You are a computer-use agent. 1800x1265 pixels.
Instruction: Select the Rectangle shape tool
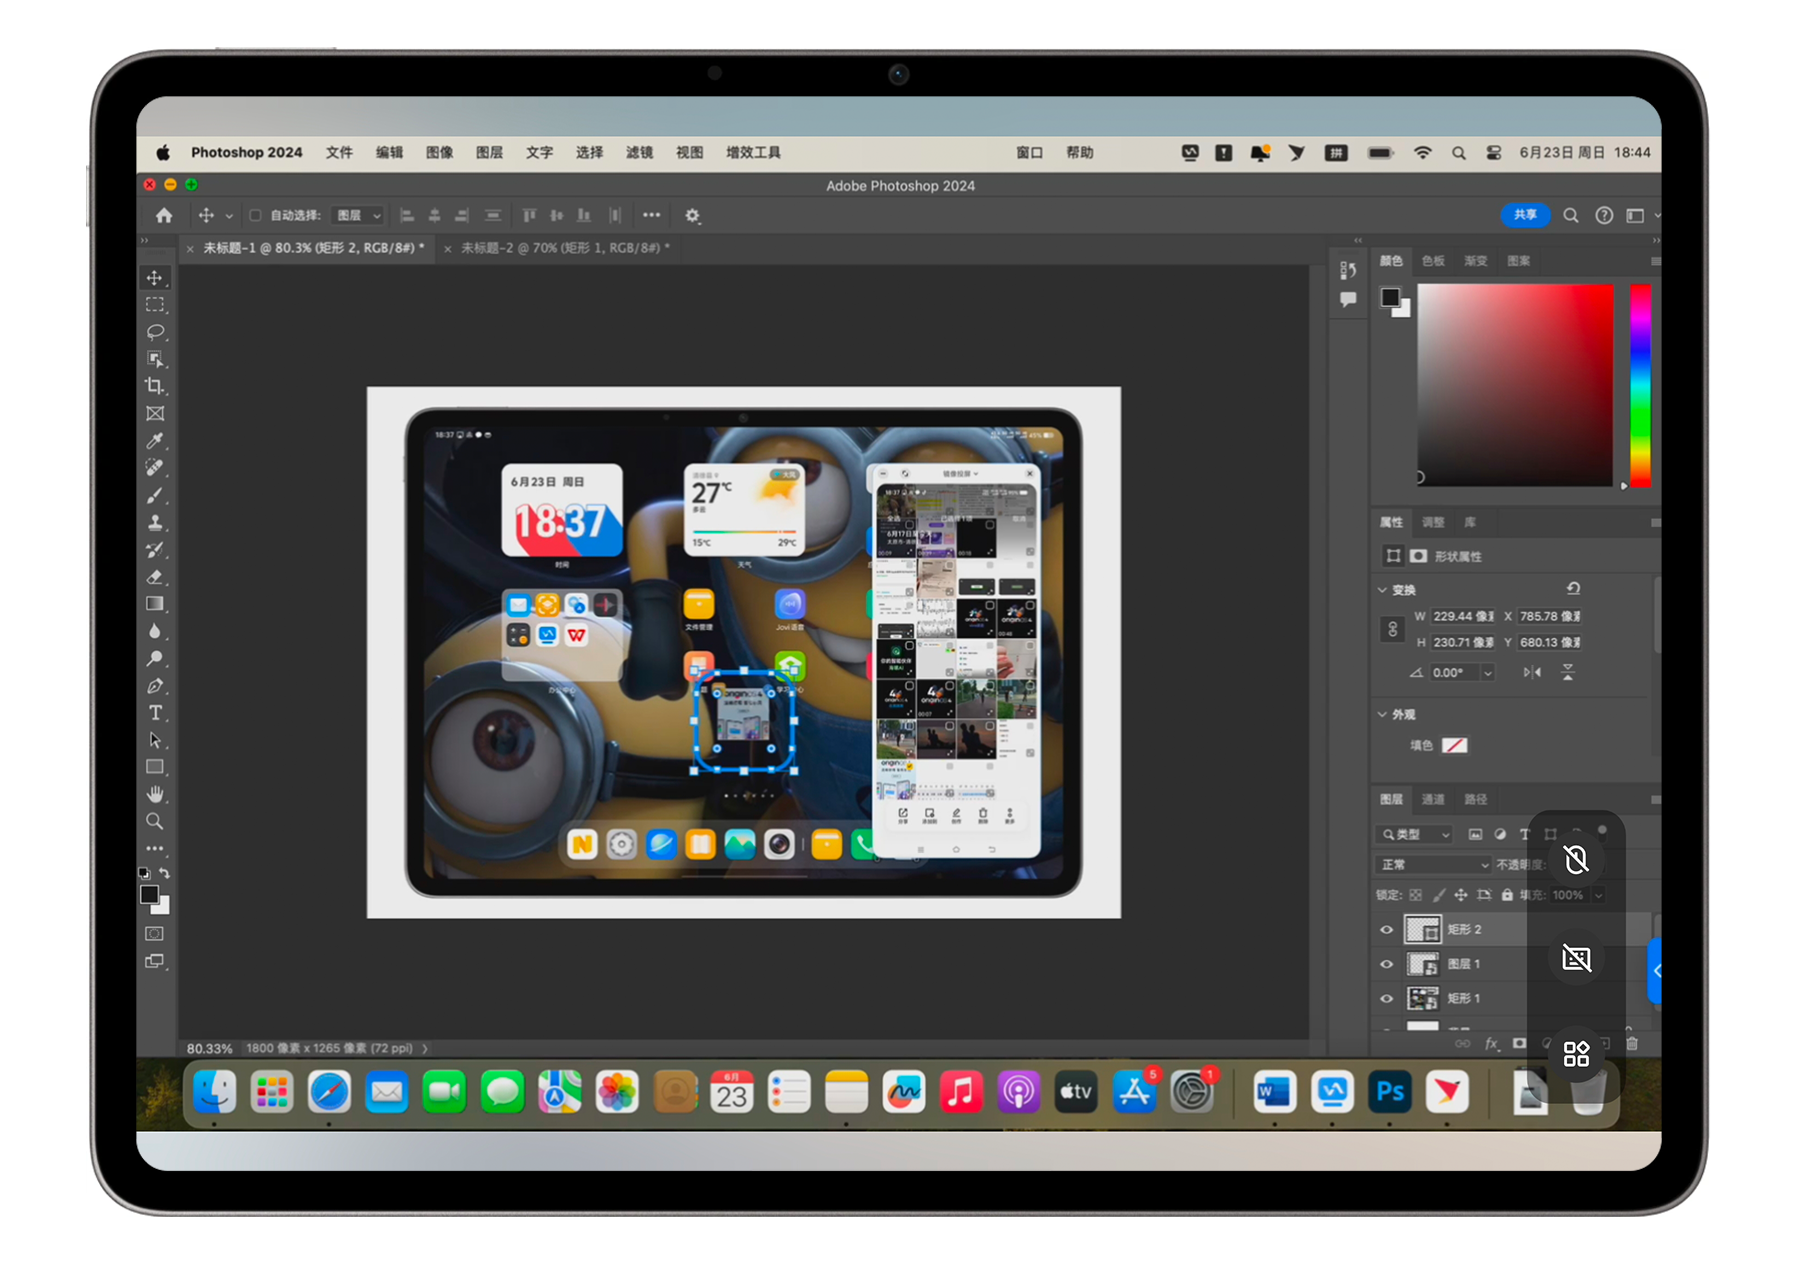[x=155, y=767]
